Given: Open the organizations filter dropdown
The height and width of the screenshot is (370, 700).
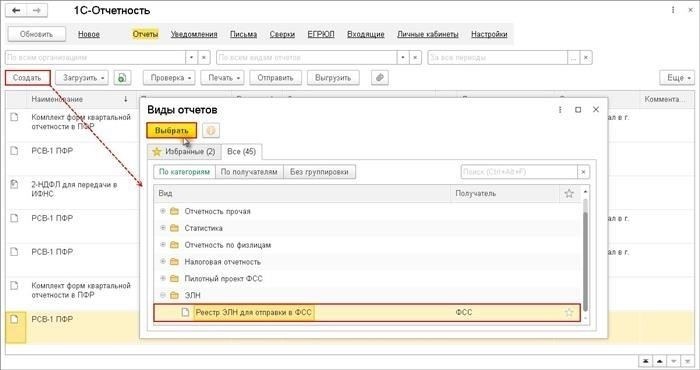Looking at the screenshot, I should click(x=192, y=58).
